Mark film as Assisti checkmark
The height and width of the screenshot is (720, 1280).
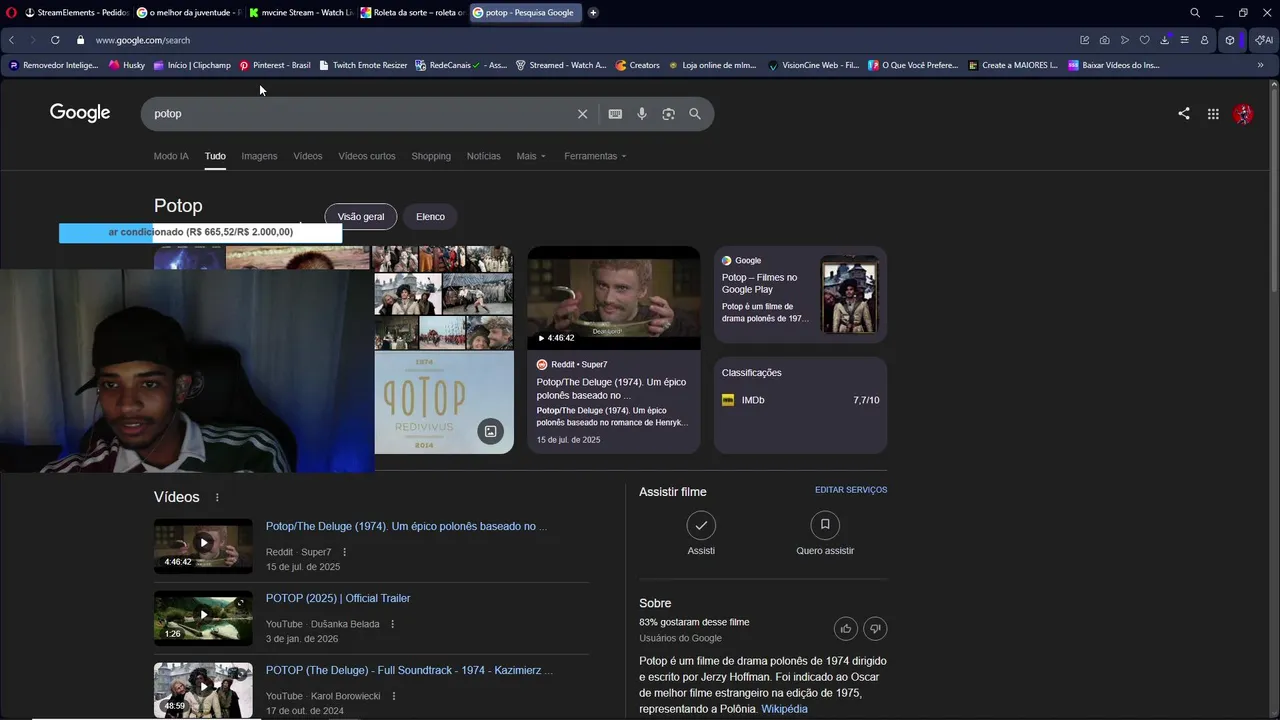[701, 525]
